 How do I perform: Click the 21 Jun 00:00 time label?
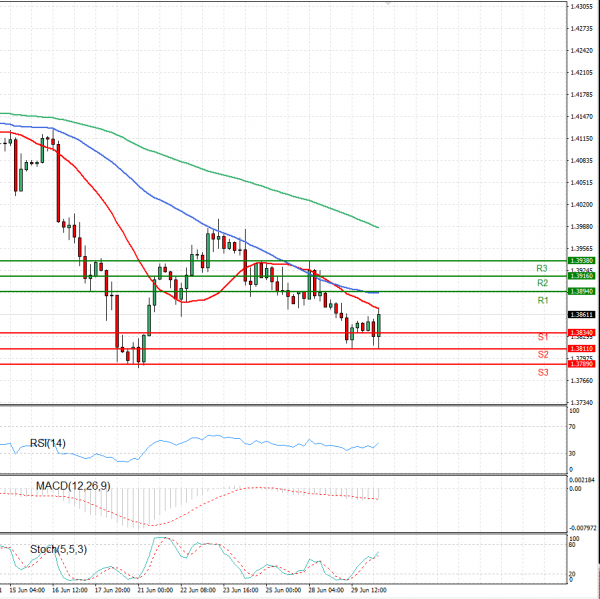[155, 590]
